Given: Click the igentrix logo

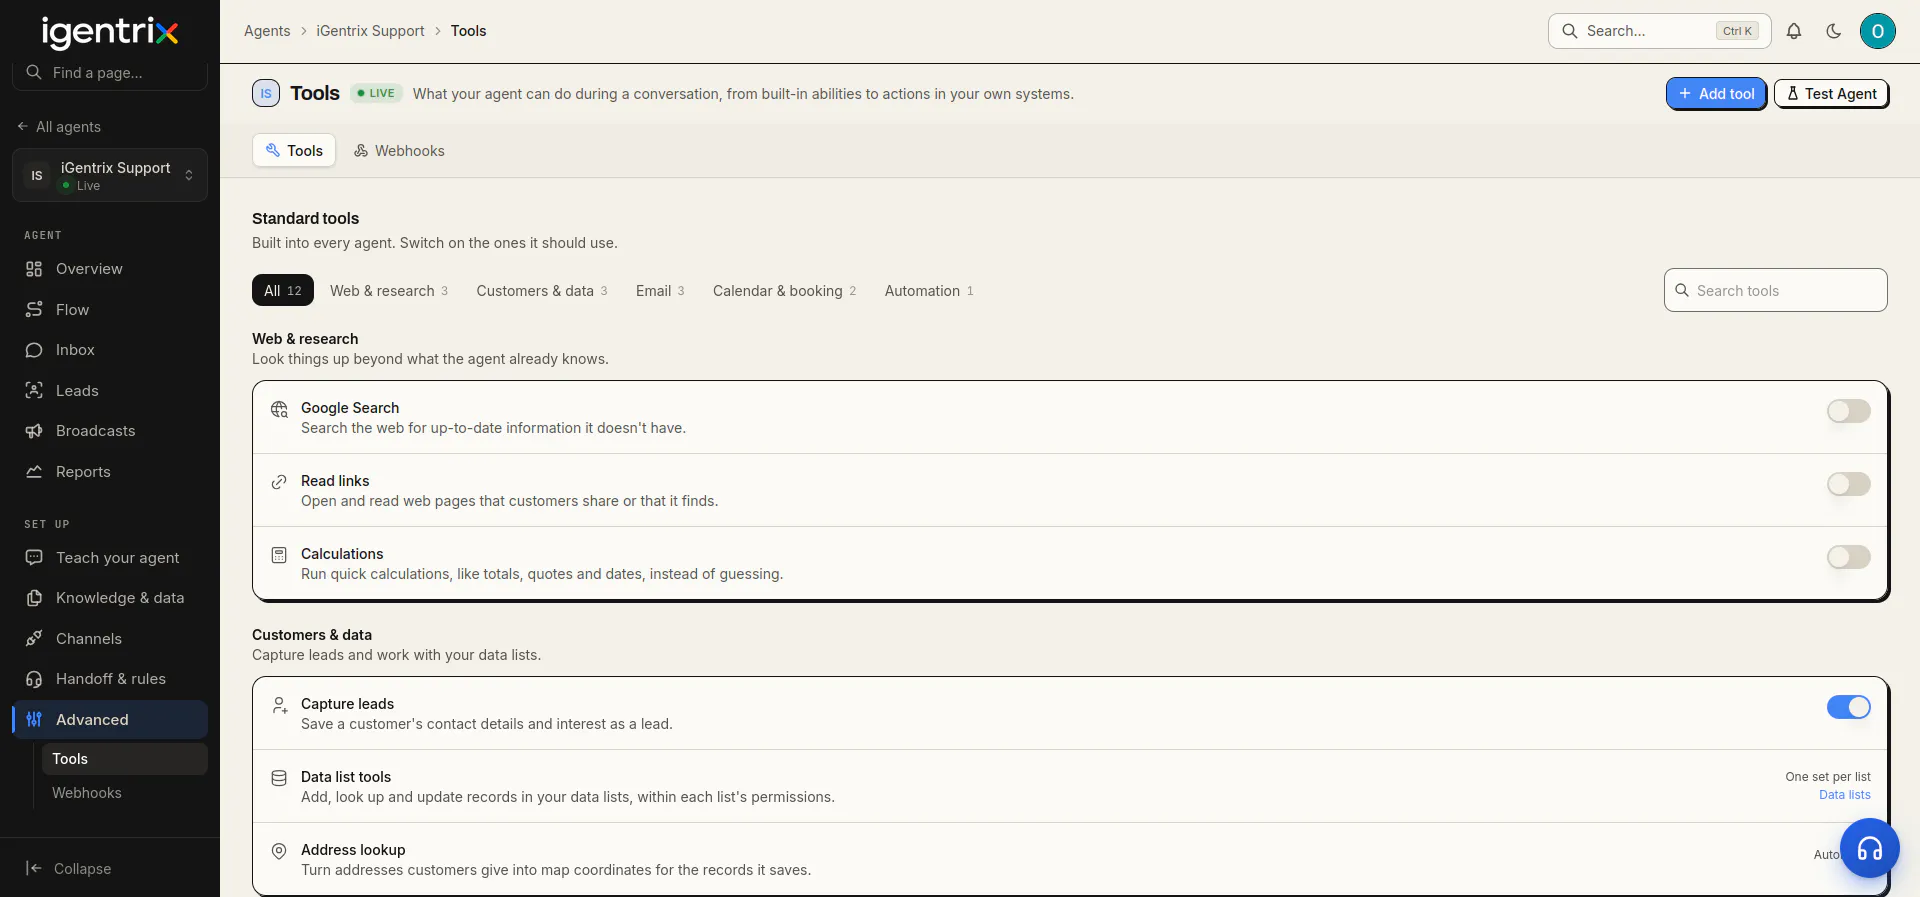Looking at the screenshot, I should 110,32.
